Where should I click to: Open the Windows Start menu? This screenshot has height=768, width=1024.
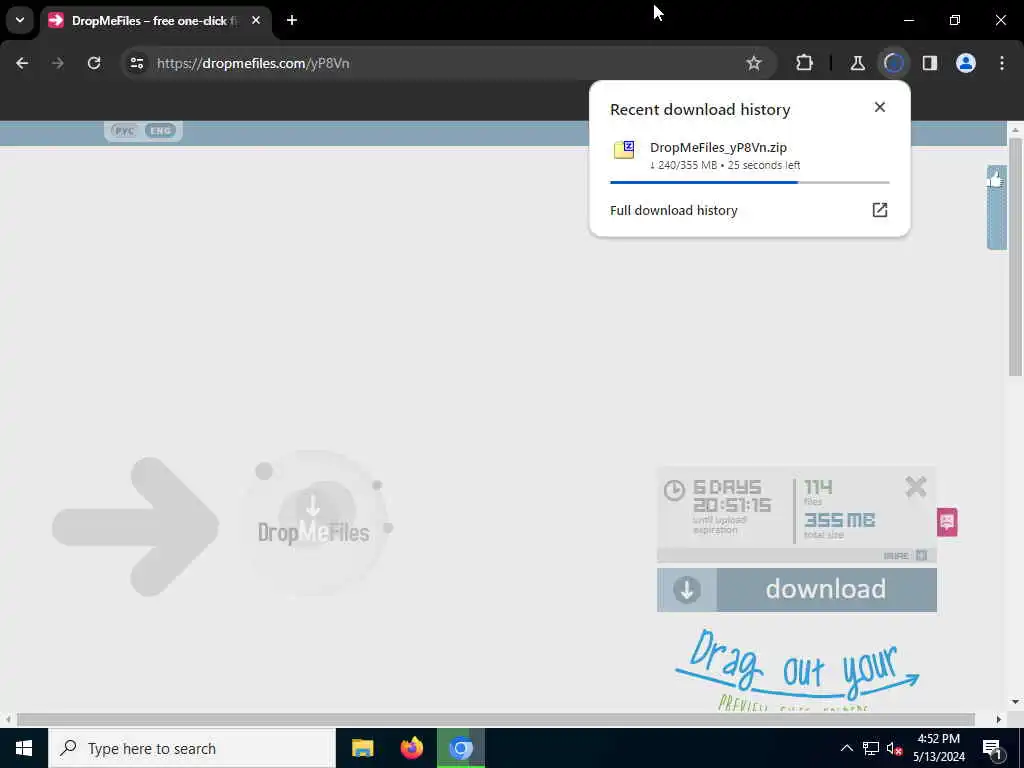24,748
